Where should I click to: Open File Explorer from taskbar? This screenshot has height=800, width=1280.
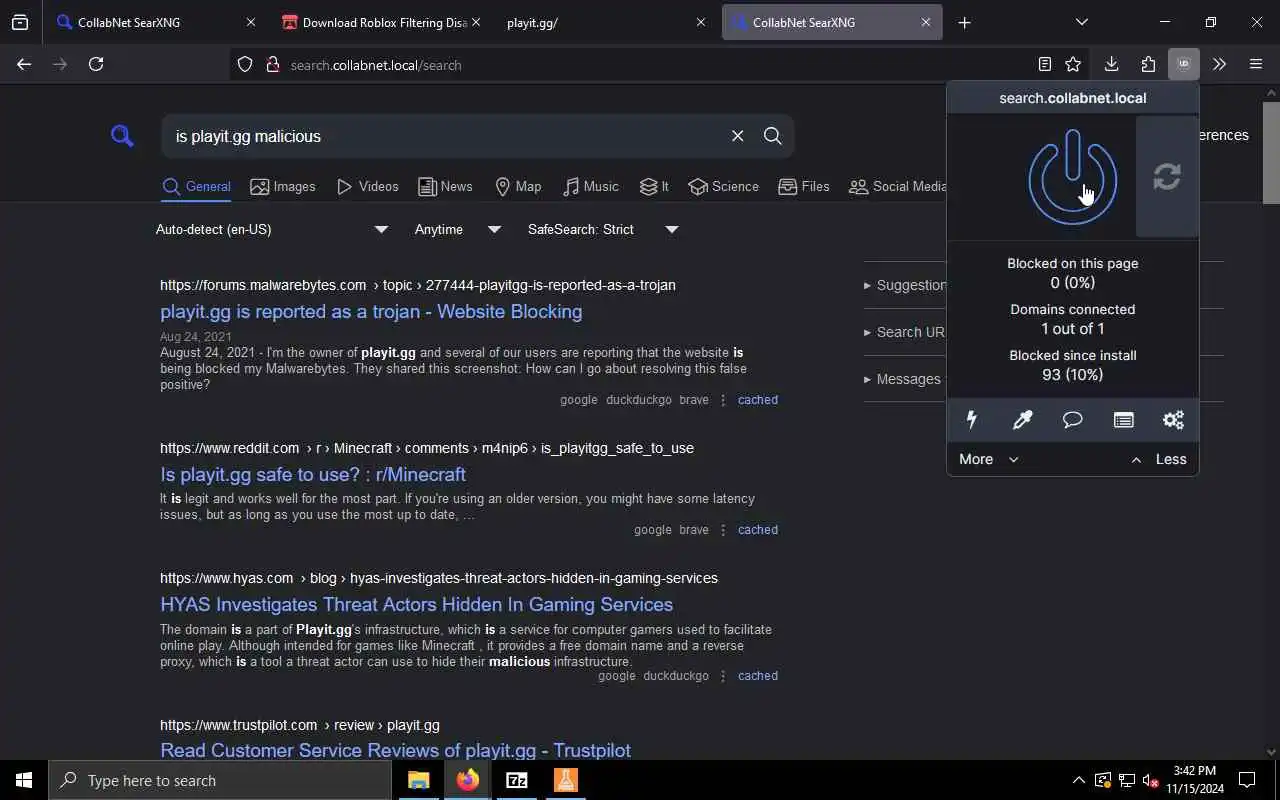point(418,780)
